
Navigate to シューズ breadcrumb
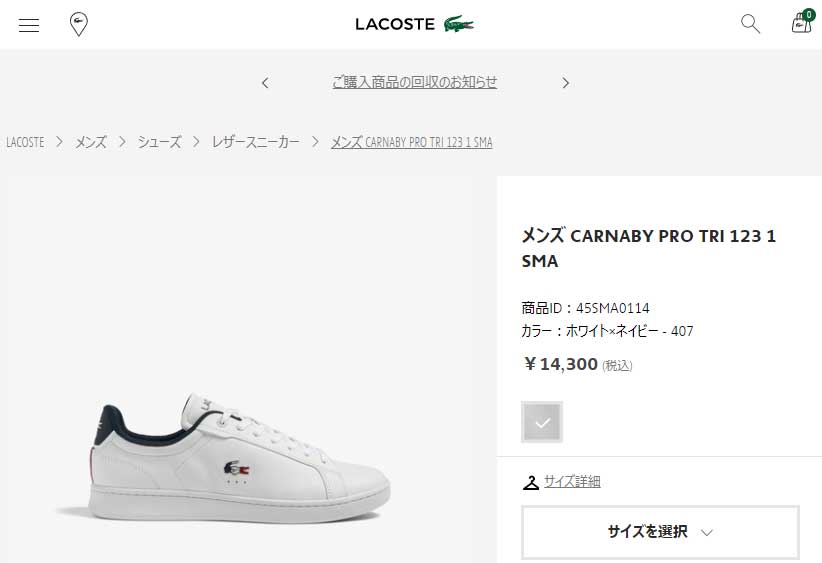click(160, 142)
